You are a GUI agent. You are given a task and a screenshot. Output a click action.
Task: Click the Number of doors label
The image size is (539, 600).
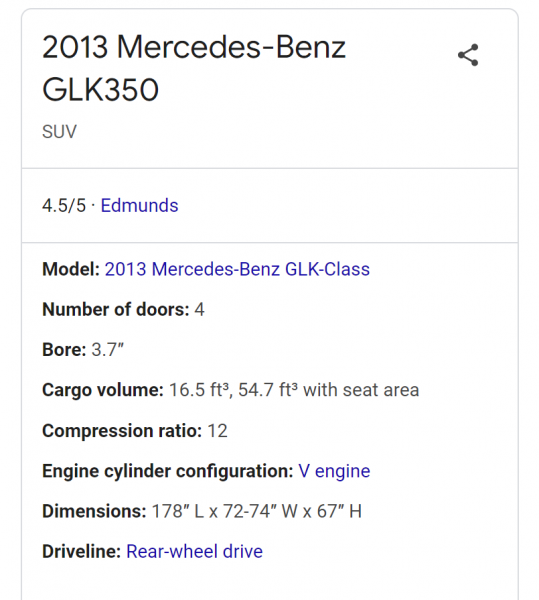coord(116,309)
